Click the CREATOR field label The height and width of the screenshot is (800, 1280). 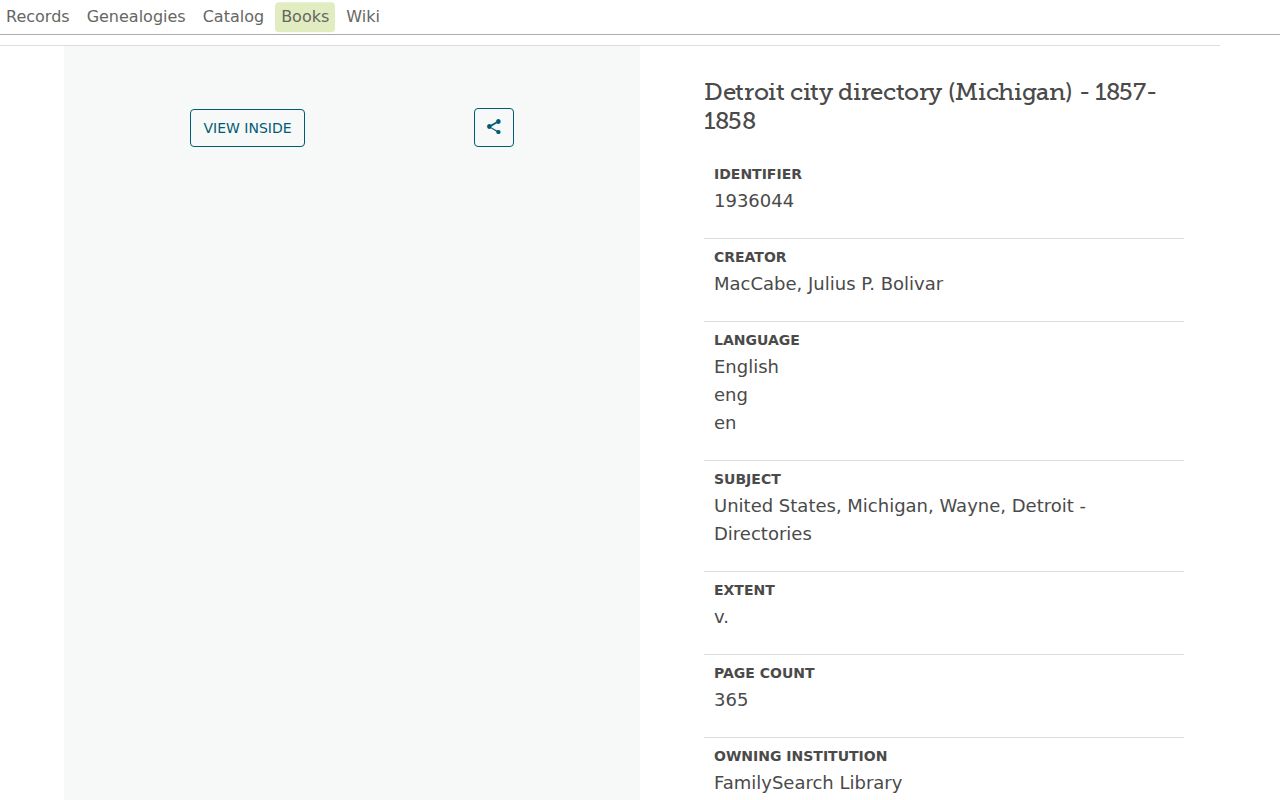point(750,257)
